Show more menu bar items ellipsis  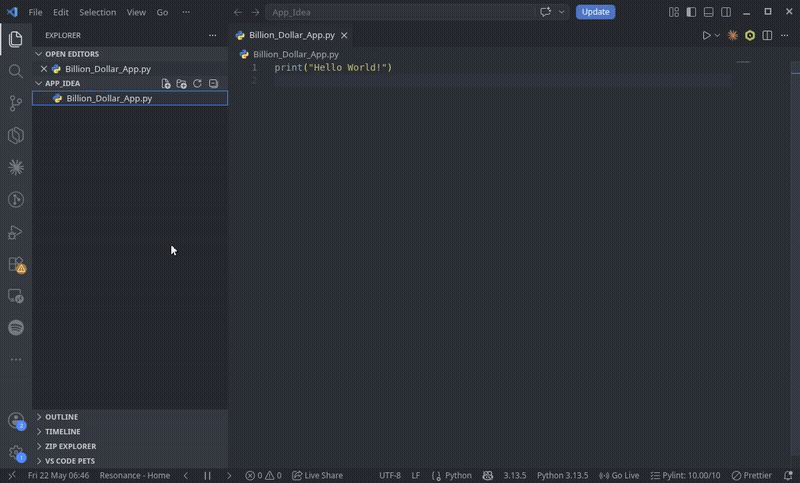(x=186, y=12)
